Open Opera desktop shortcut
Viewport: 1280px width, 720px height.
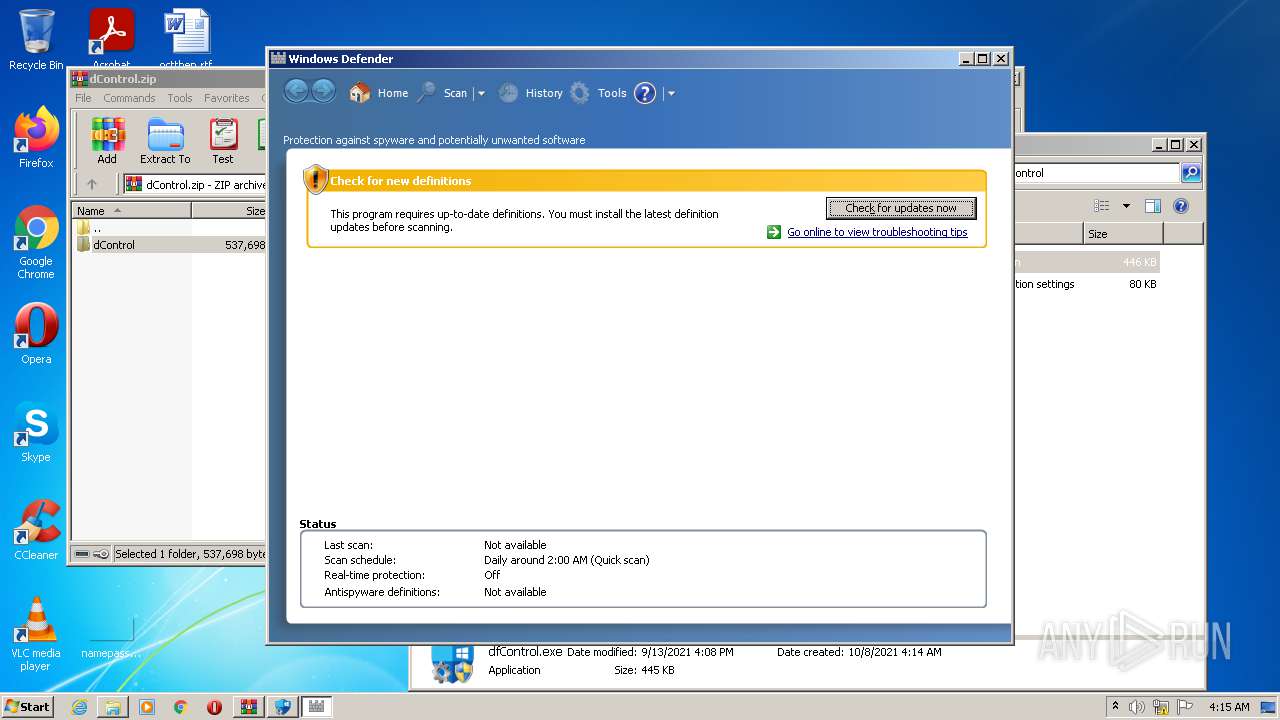pyautogui.click(x=36, y=334)
